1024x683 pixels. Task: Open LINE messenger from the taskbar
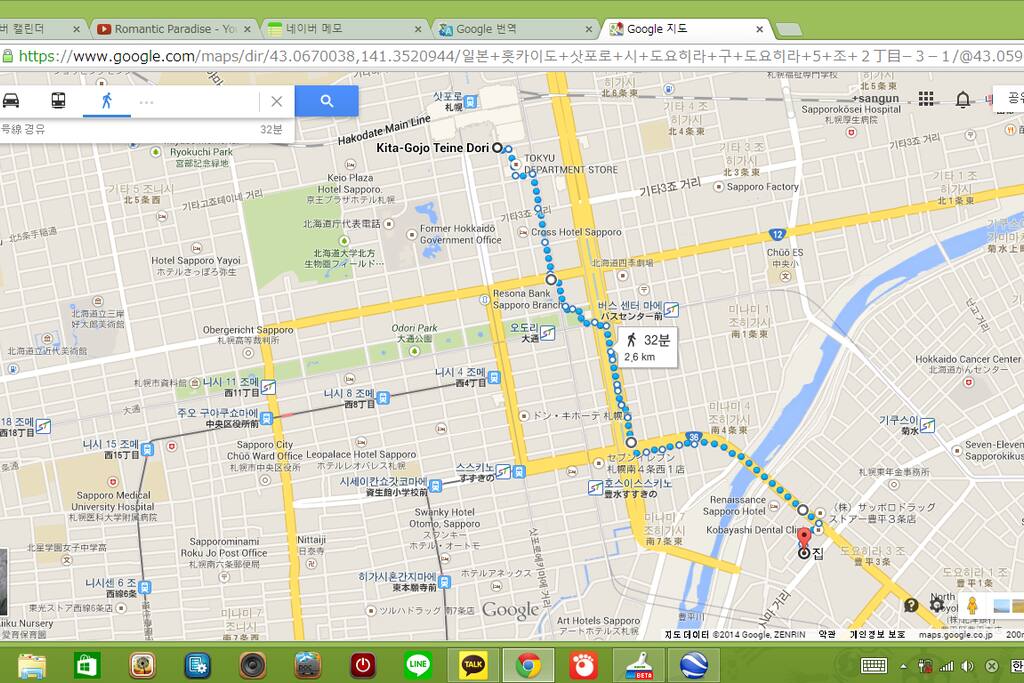tap(417, 665)
